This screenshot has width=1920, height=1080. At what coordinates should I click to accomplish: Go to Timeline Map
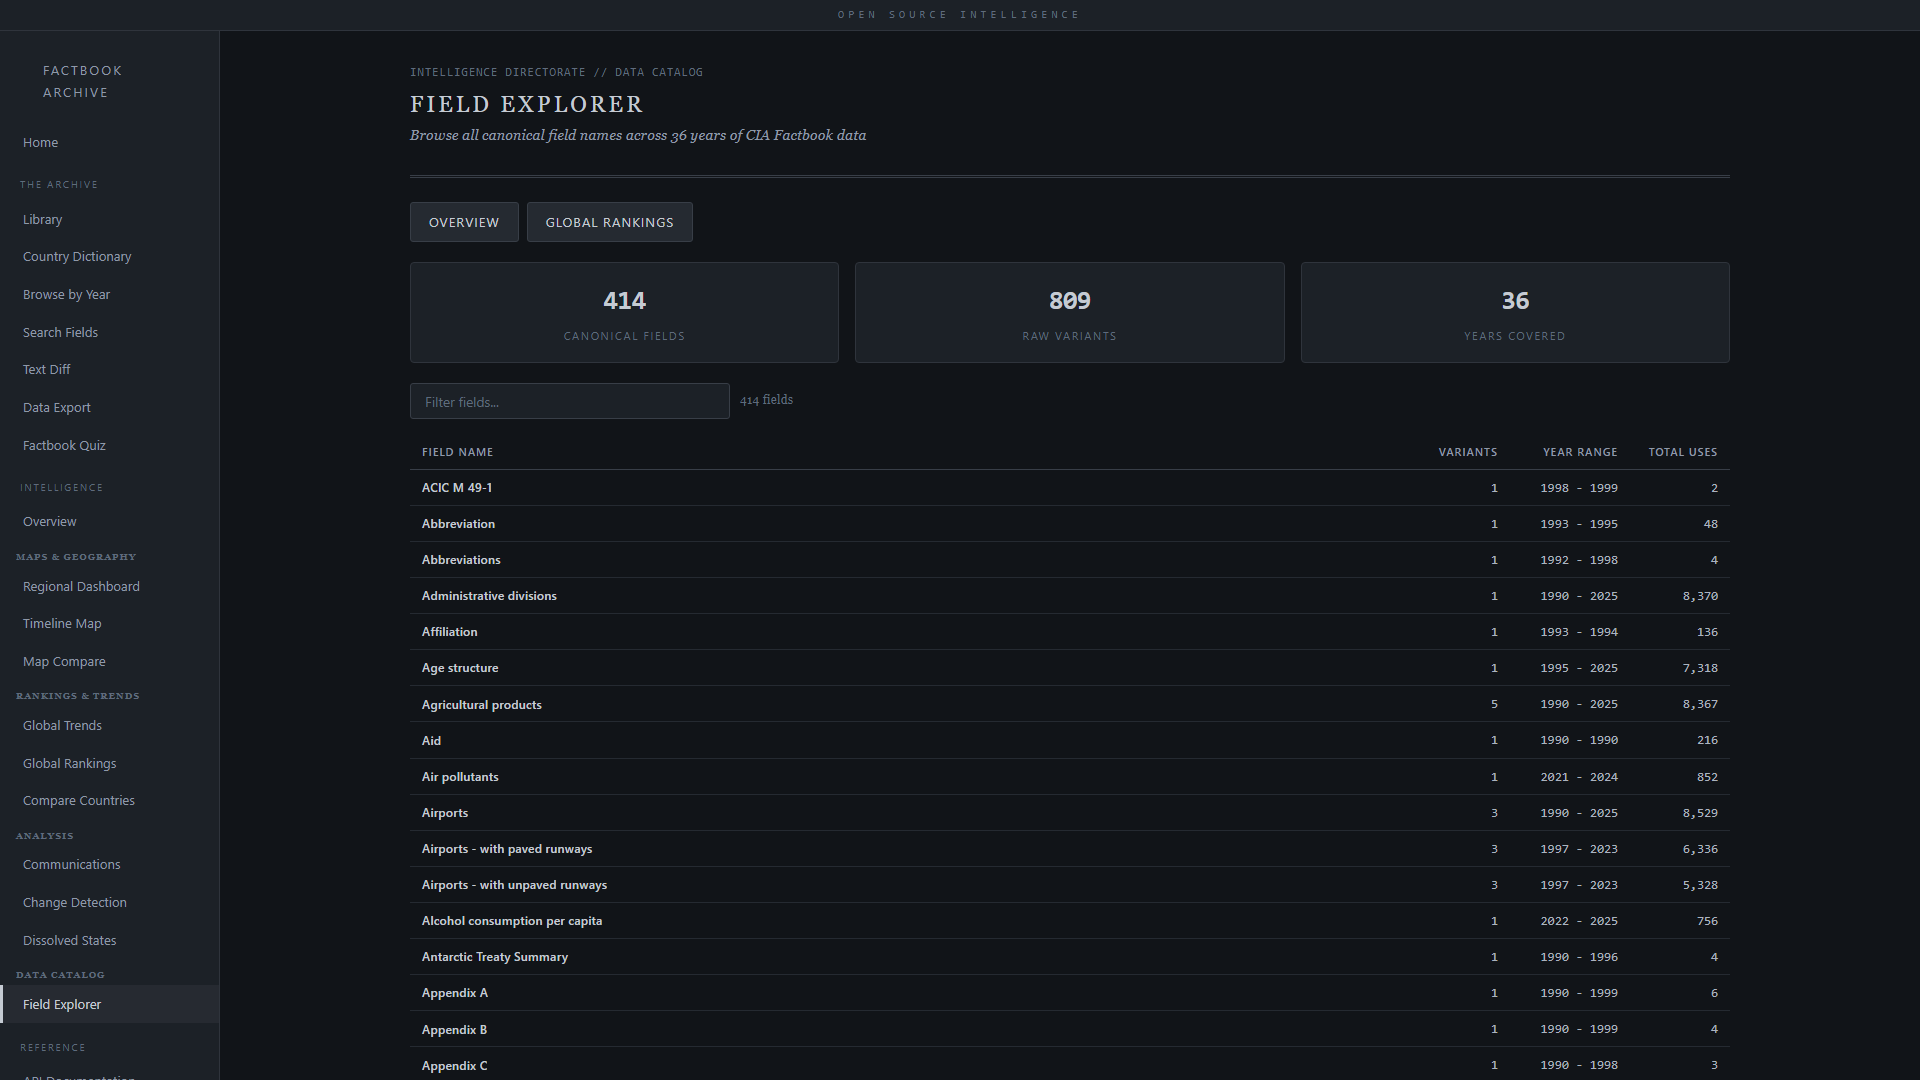coord(62,624)
